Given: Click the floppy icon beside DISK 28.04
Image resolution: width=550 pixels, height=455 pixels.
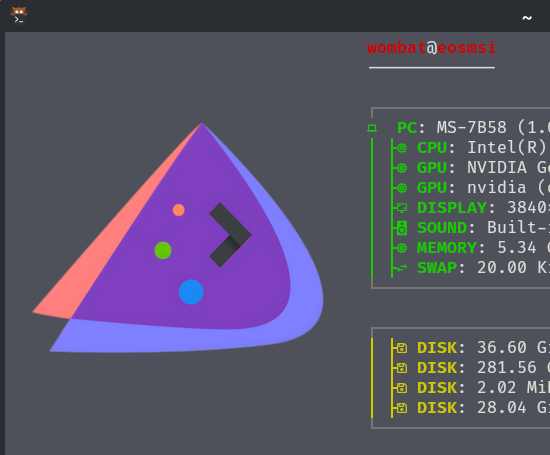Looking at the screenshot, I should 402,408.
